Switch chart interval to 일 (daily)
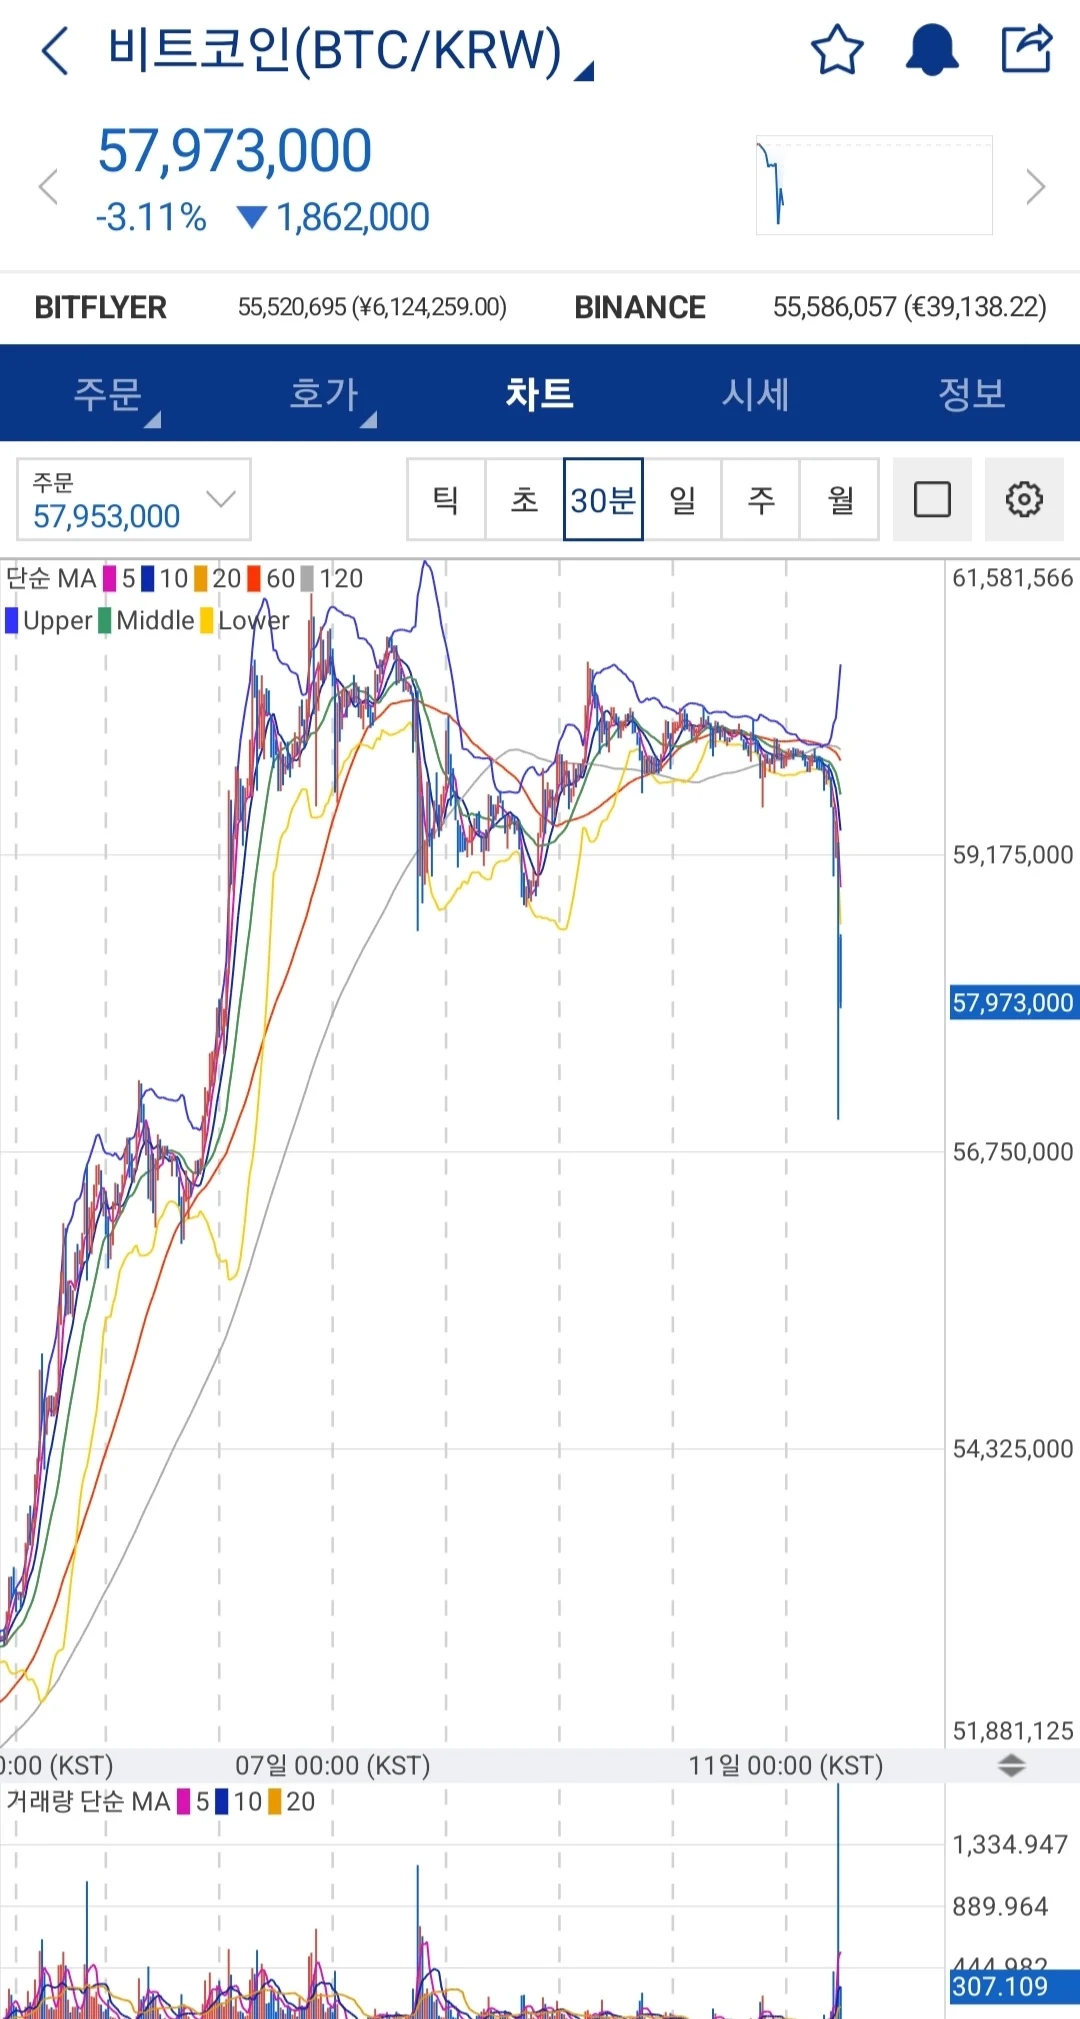Viewport: 1080px width, 2019px height. click(682, 499)
